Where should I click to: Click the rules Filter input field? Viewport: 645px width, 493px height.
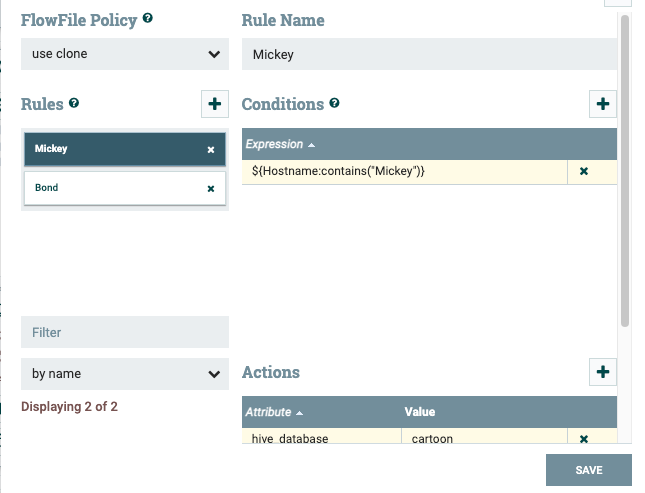125,332
